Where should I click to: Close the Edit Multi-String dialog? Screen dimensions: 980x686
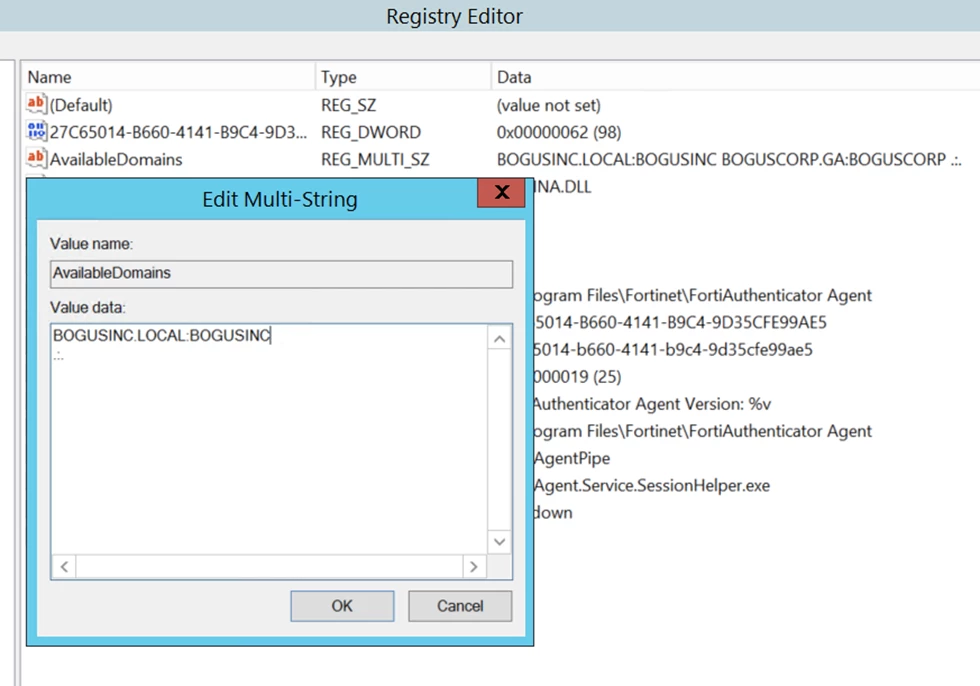tap(501, 192)
